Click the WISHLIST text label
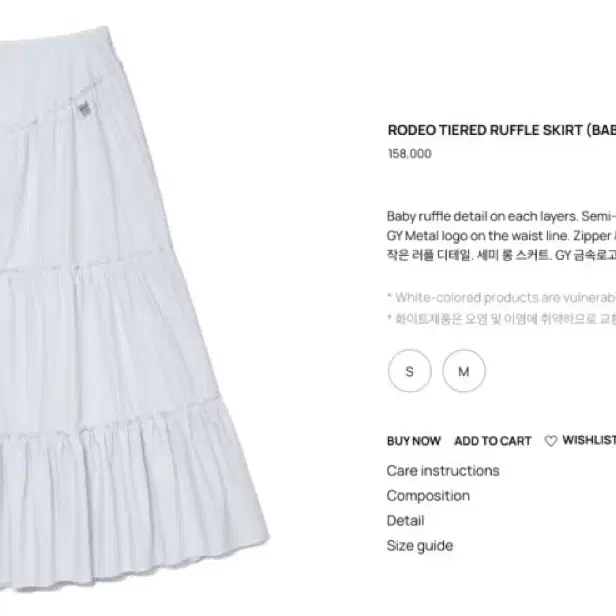This screenshot has height=616, width=616. [x=589, y=440]
